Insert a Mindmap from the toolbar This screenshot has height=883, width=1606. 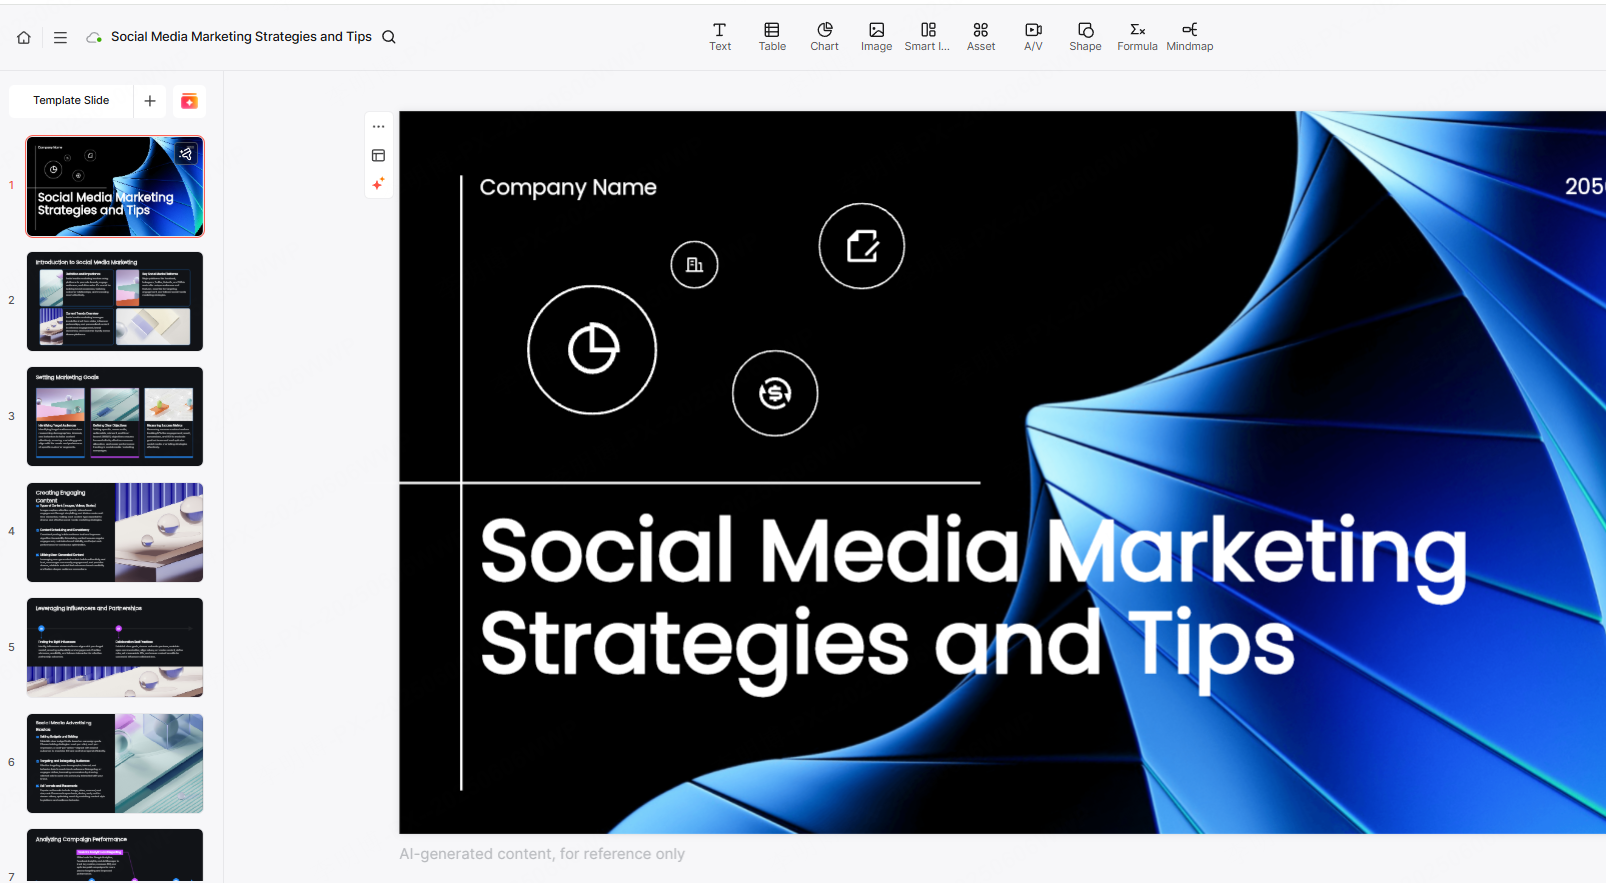1190,37
